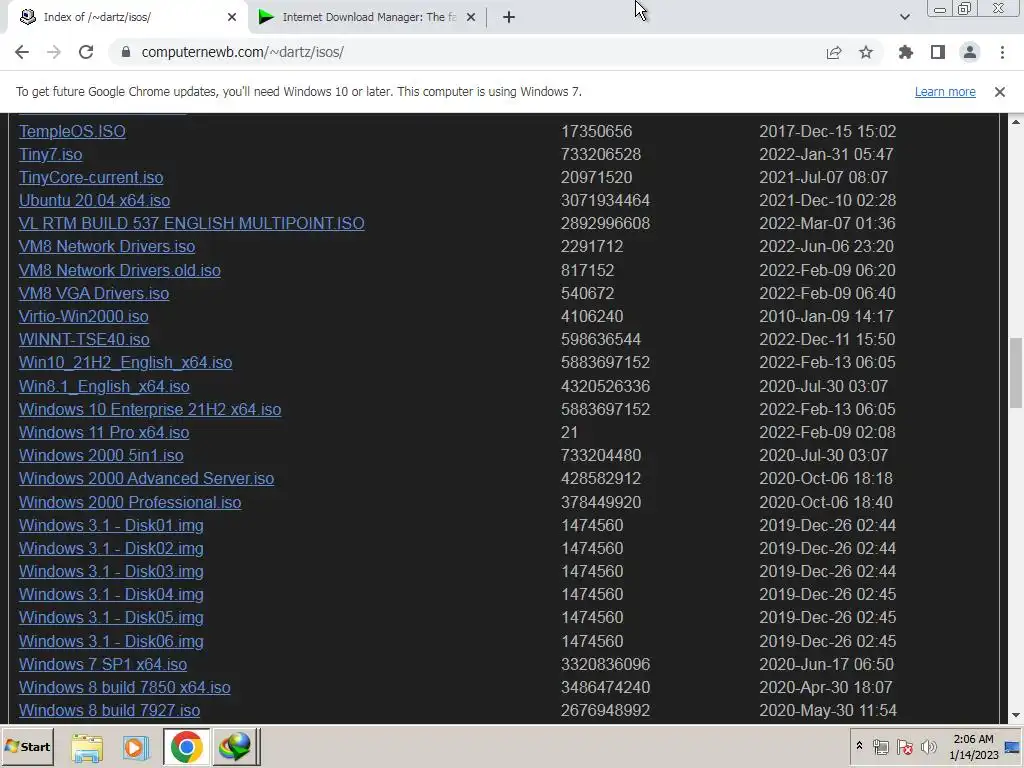Screen dimensions: 1024x768
Task: Open the volume speaker tray icon
Action: (928, 746)
